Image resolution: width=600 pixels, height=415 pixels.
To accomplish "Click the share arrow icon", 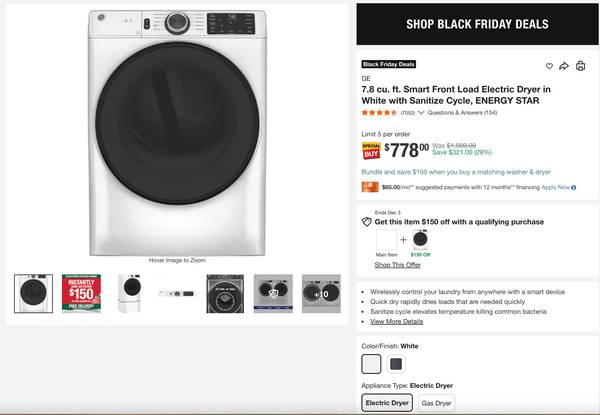I will click(x=564, y=66).
